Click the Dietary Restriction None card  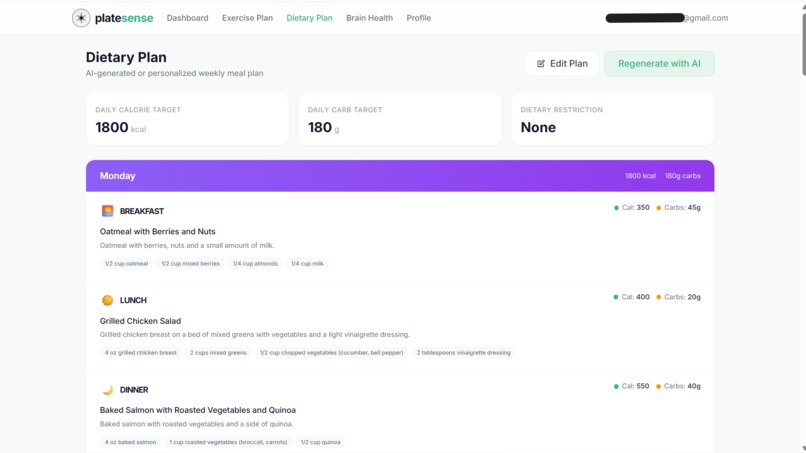tap(613, 119)
